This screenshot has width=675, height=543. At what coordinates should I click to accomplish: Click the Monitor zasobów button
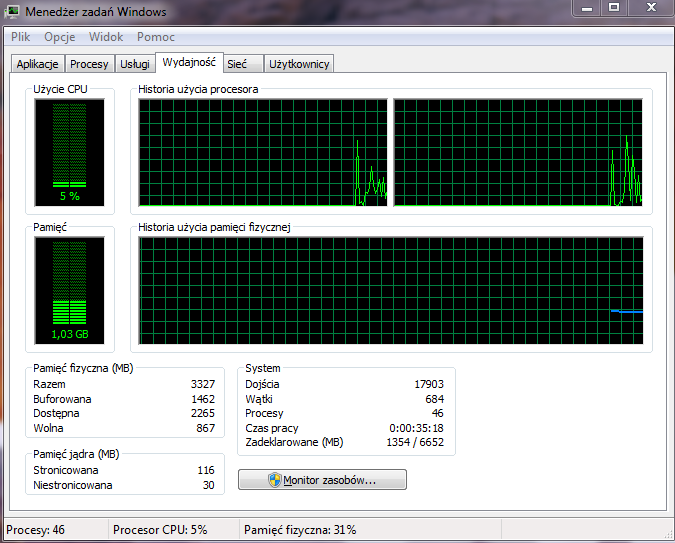(322, 480)
